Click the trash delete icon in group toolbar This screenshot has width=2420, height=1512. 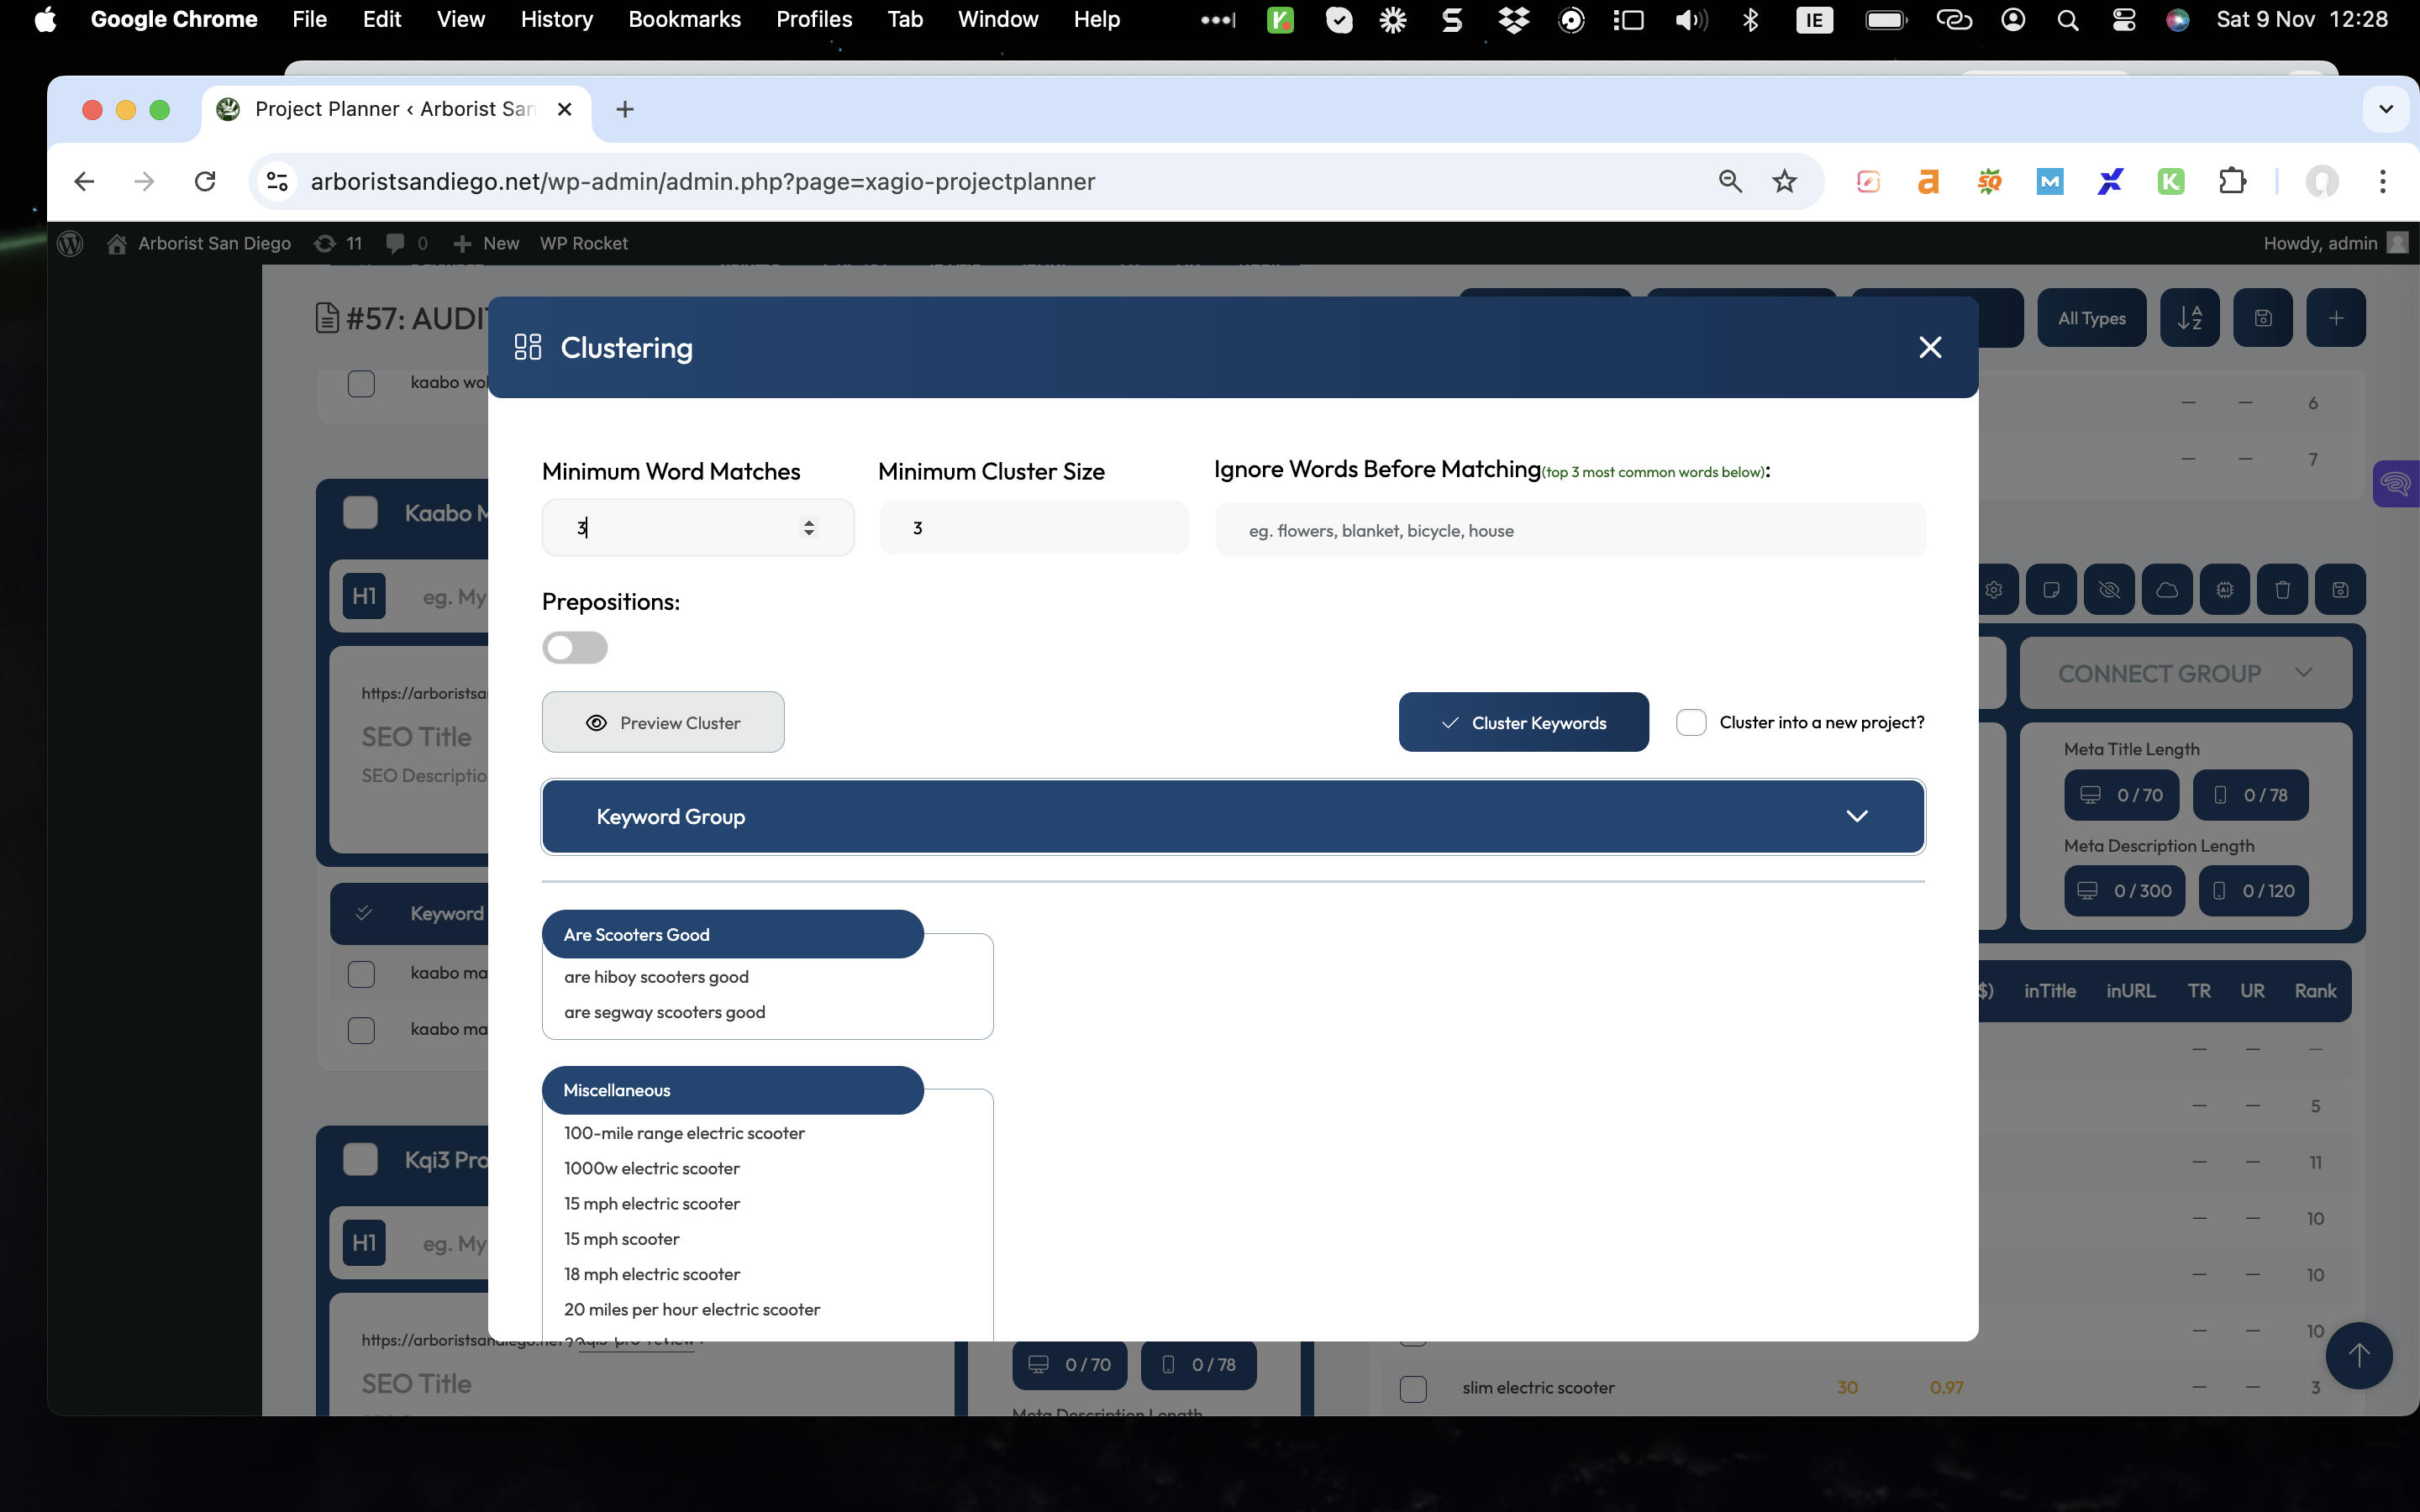click(2282, 590)
